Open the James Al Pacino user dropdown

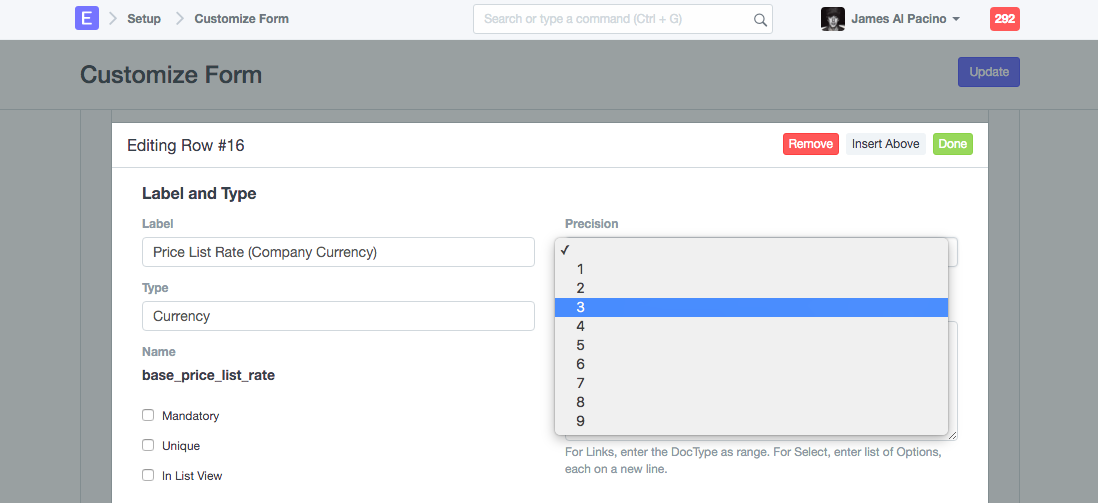tap(905, 19)
